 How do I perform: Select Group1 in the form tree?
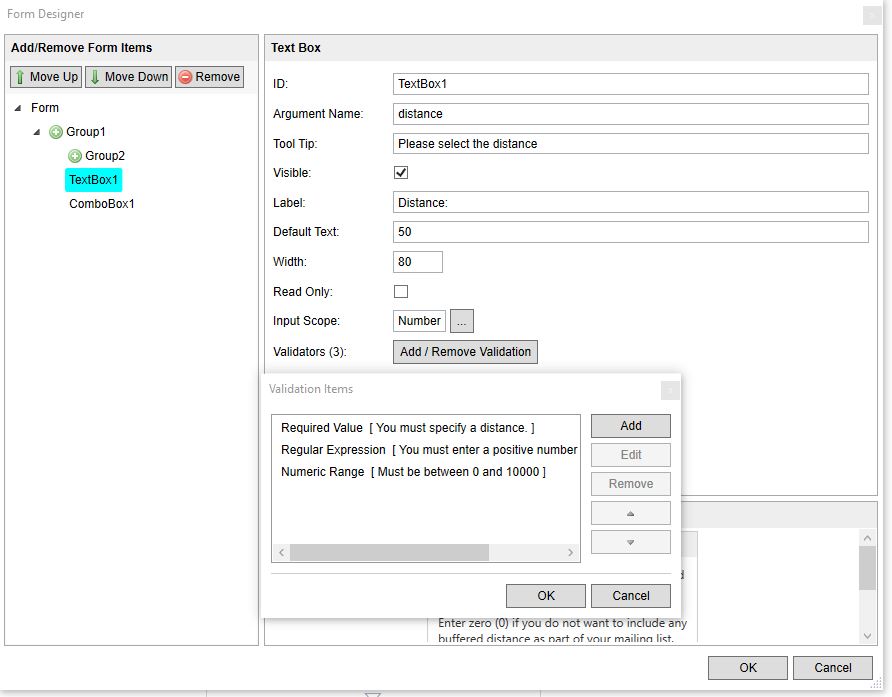(85, 132)
